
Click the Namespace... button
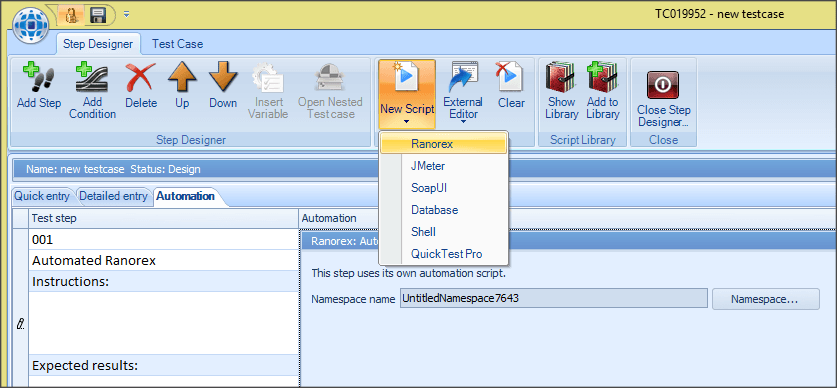[x=765, y=299]
